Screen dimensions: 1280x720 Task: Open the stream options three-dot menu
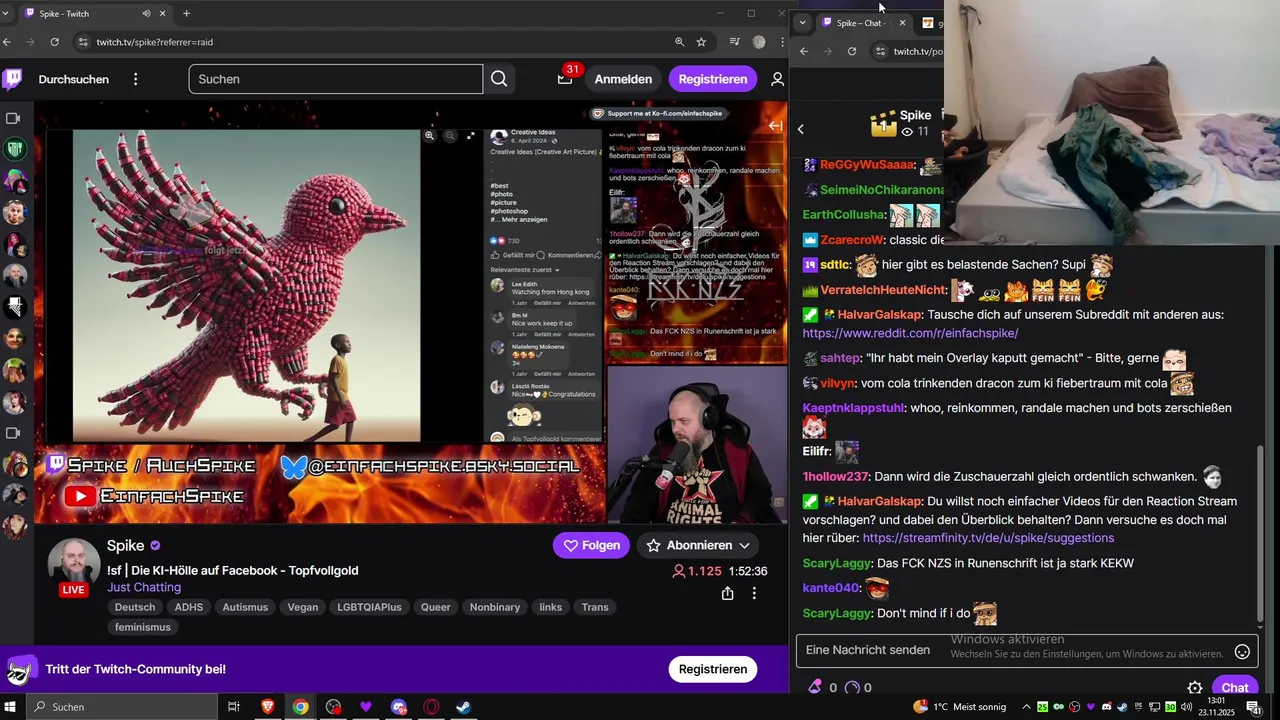tap(754, 593)
